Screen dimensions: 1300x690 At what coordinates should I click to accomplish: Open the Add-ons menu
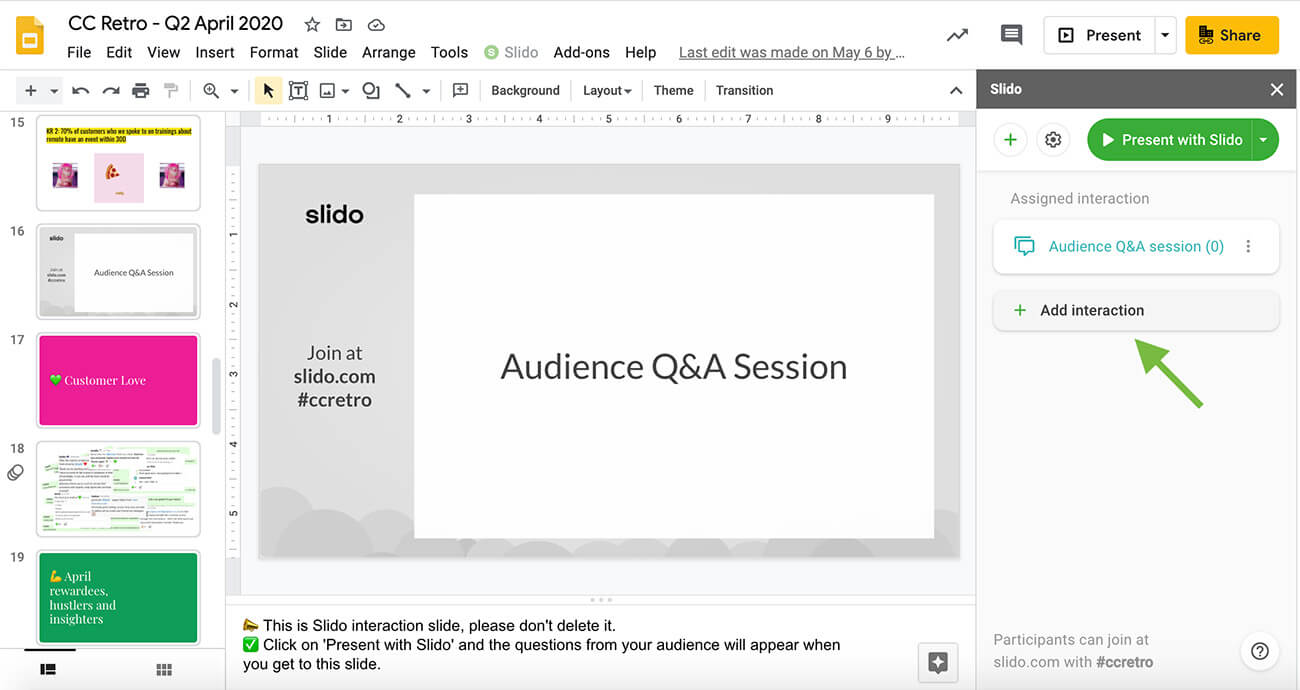point(581,52)
